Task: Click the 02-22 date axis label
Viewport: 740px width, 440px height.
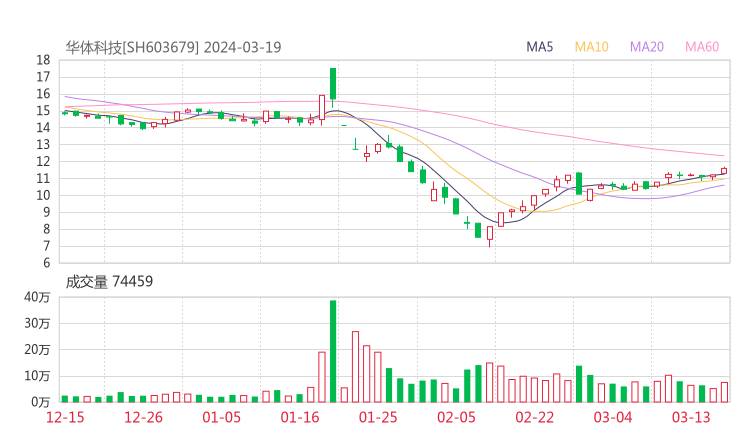Action: [535, 417]
